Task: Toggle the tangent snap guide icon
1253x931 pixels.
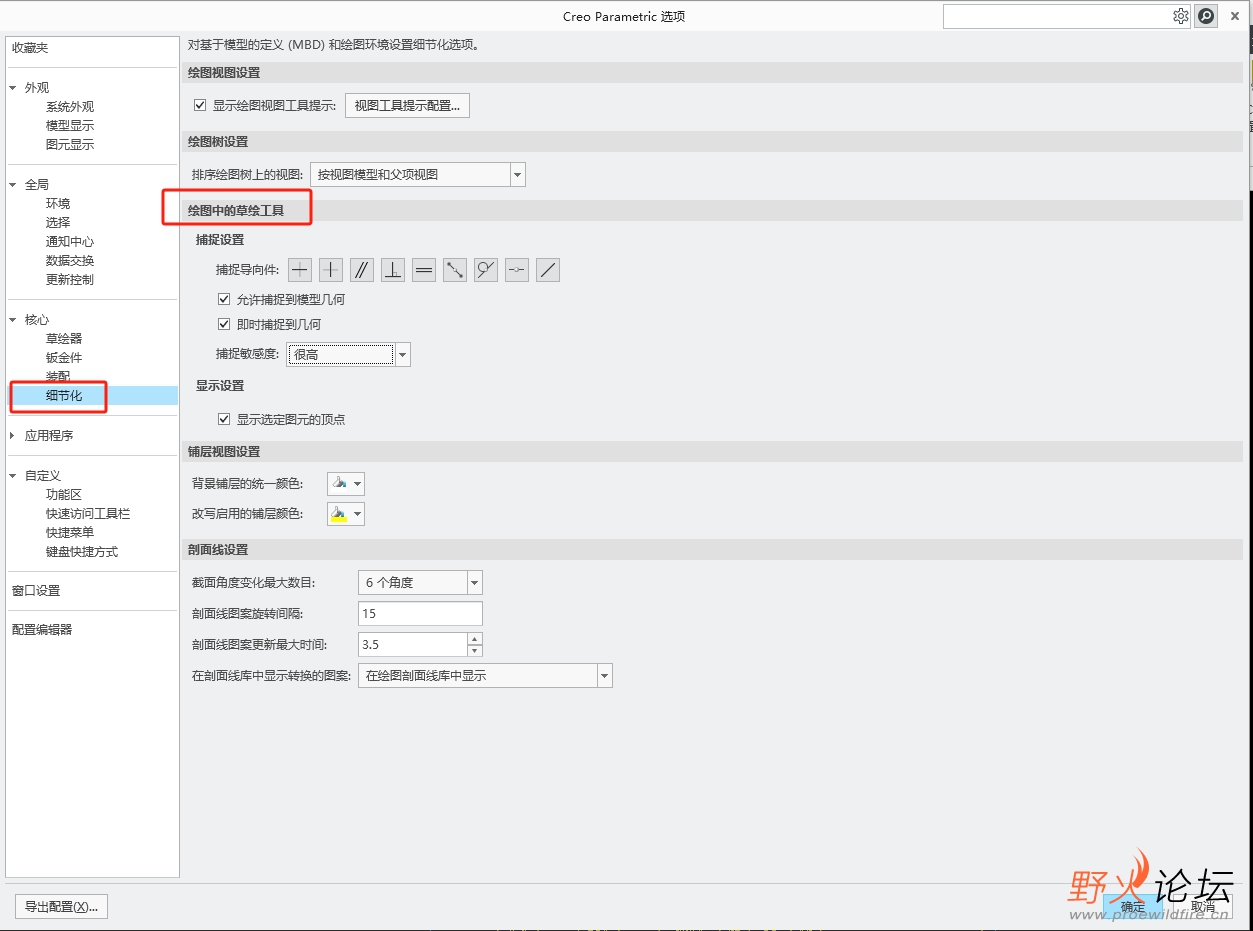Action: 486,270
